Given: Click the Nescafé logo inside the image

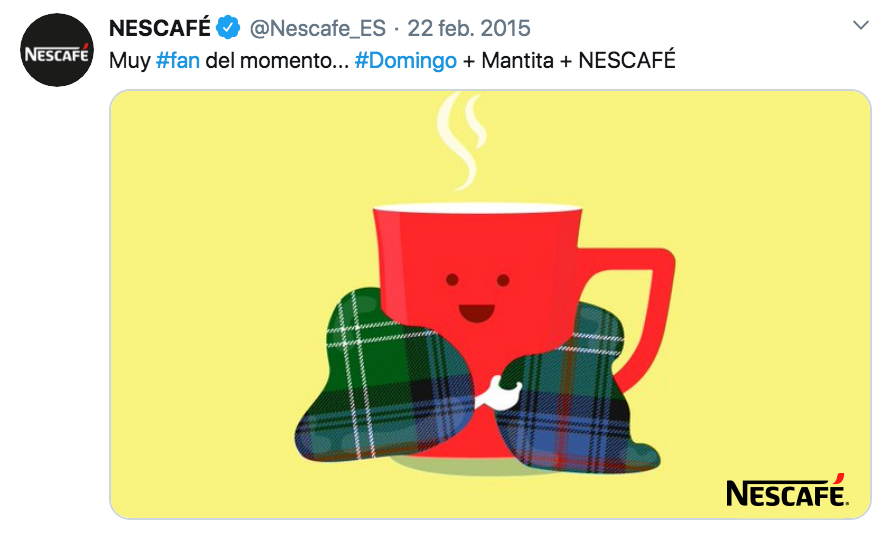Looking at the screenshot, I should coord(787,490).
